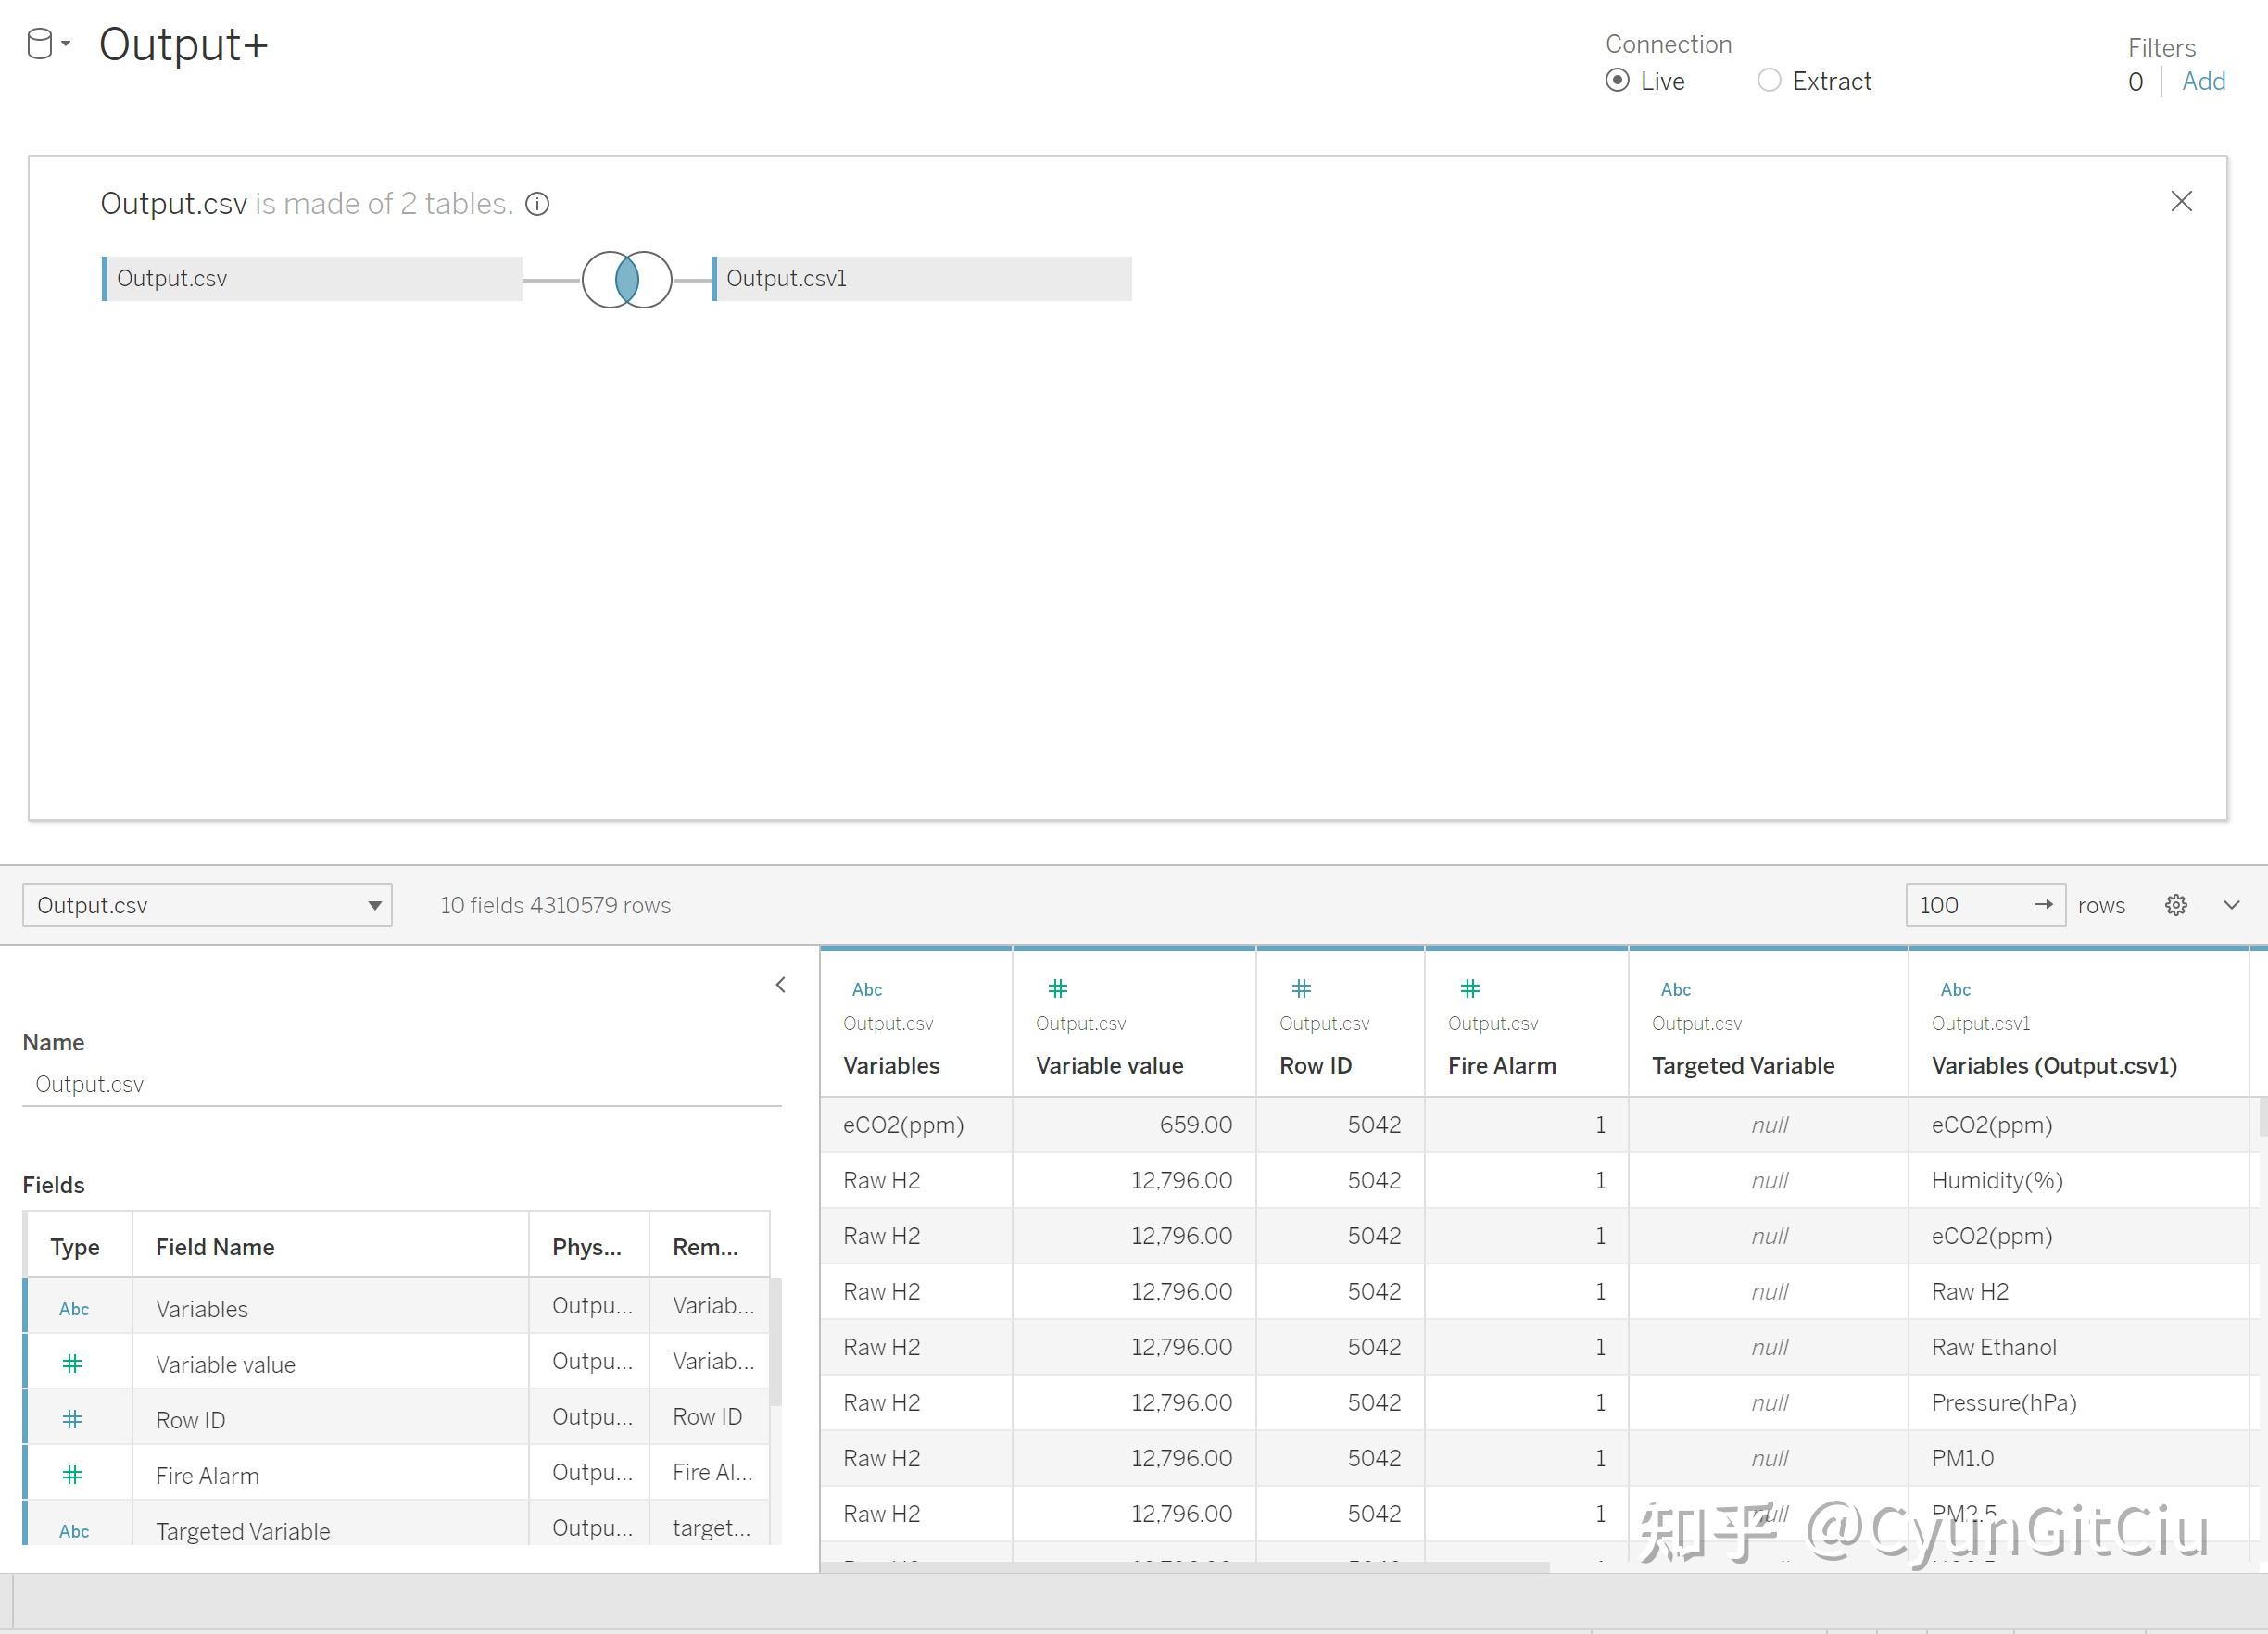Click the rows arrow apply icon

2043,905
